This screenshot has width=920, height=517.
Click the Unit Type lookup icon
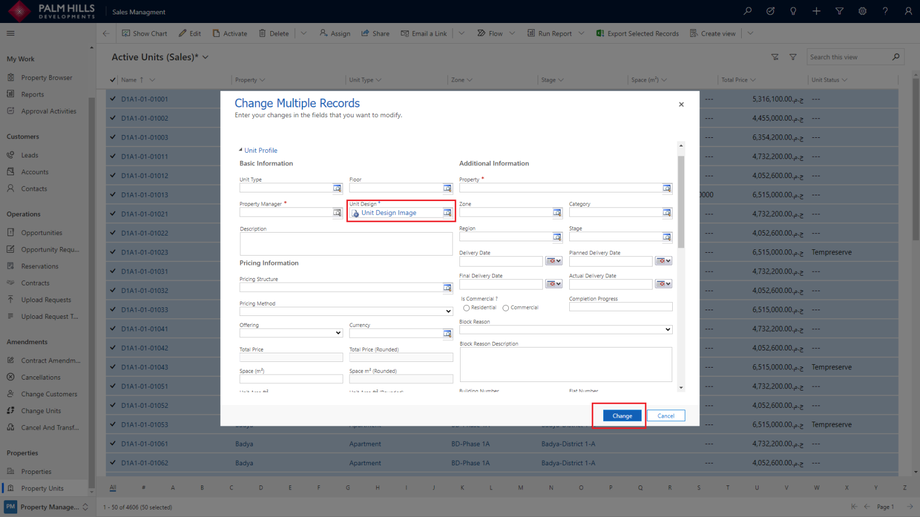(x=337, y=188)
